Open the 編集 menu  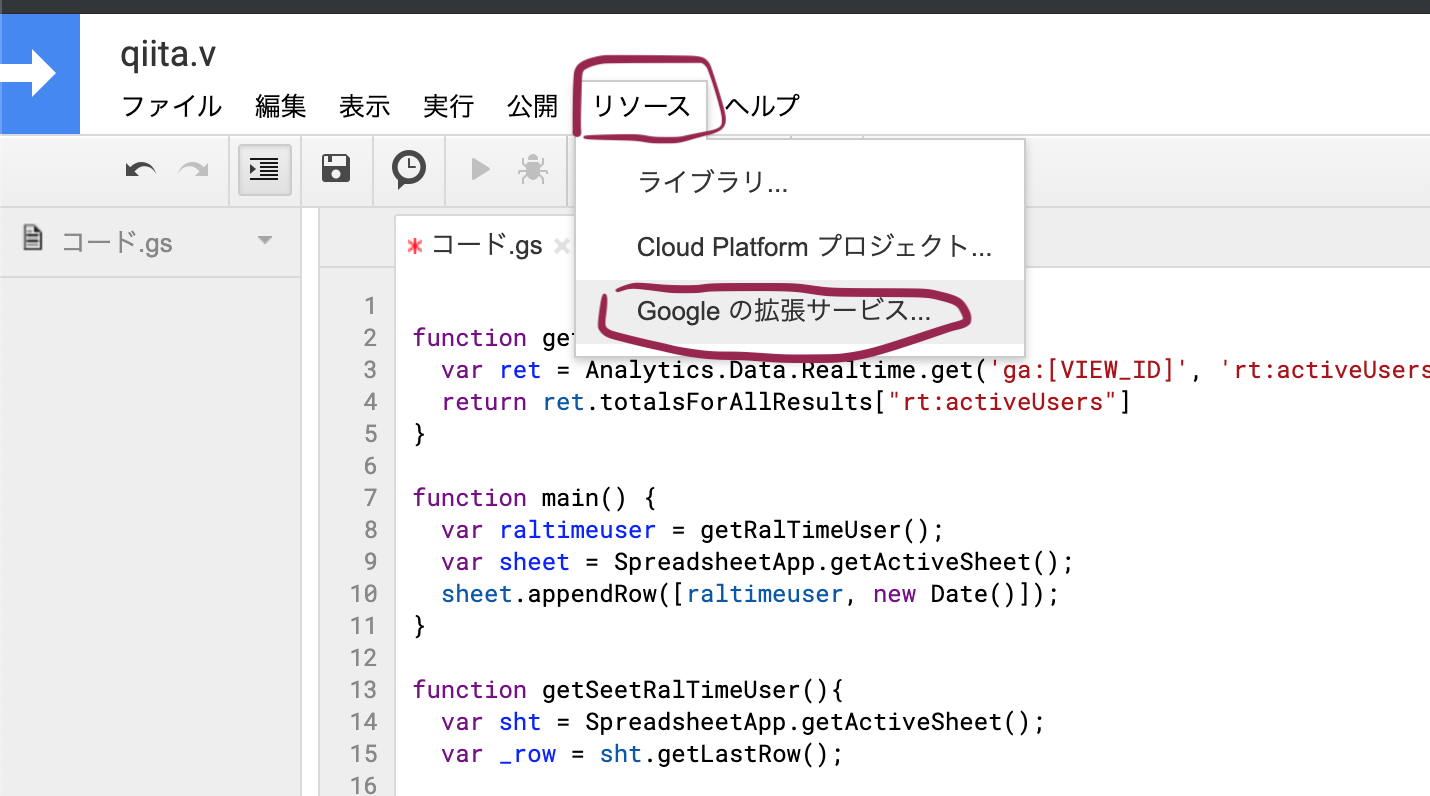[x=280, y=106]
